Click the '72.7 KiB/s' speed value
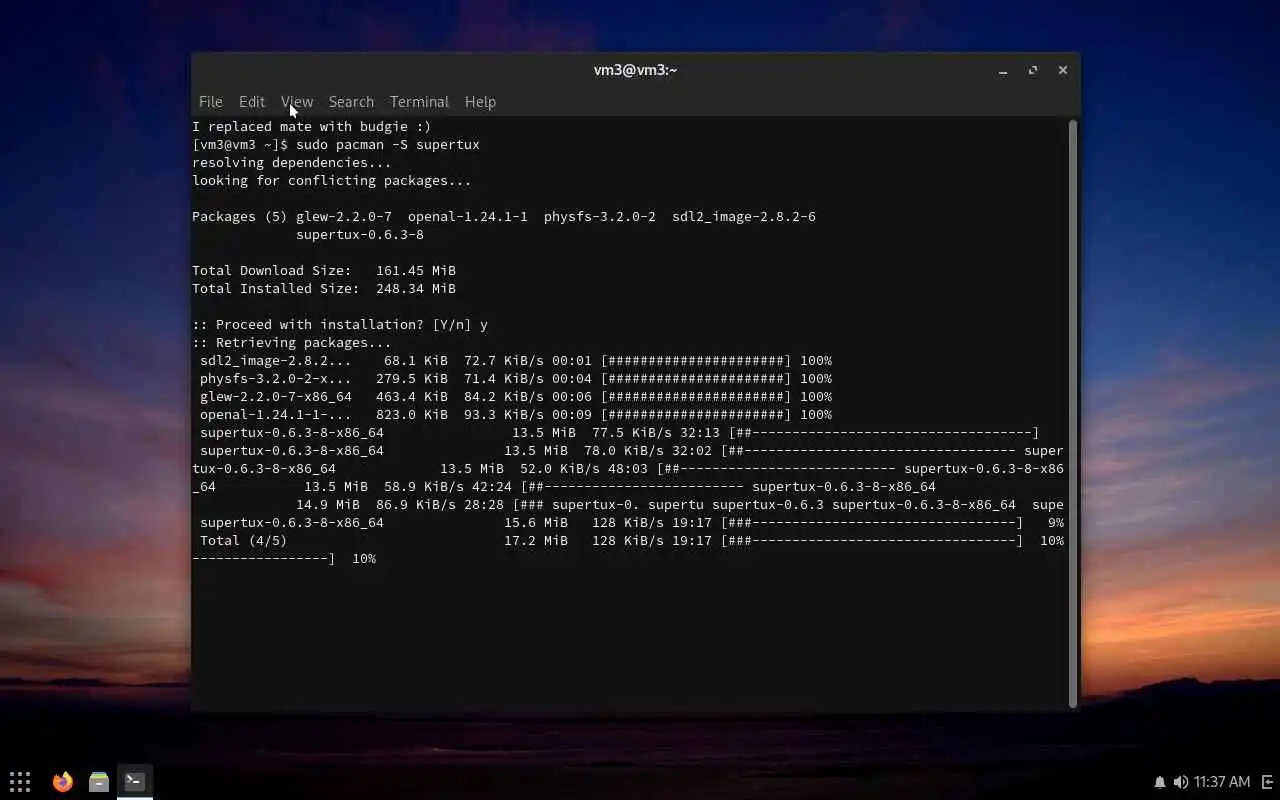Image resolution: width=1280 pixels, height=800 pixels. click(x=504, y=361)
